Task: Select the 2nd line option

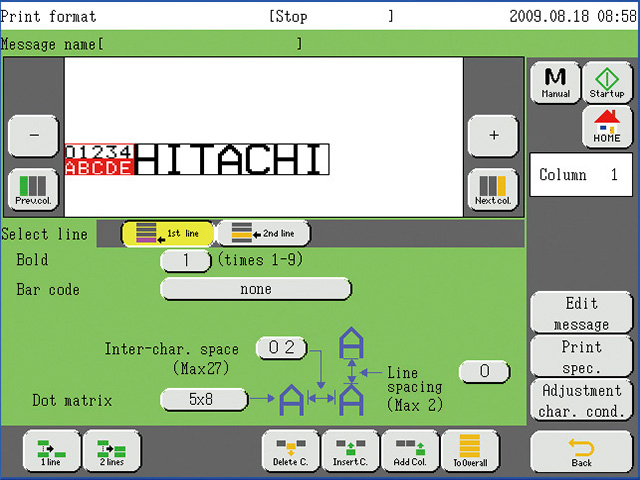Action: click(x=263, y=234)
